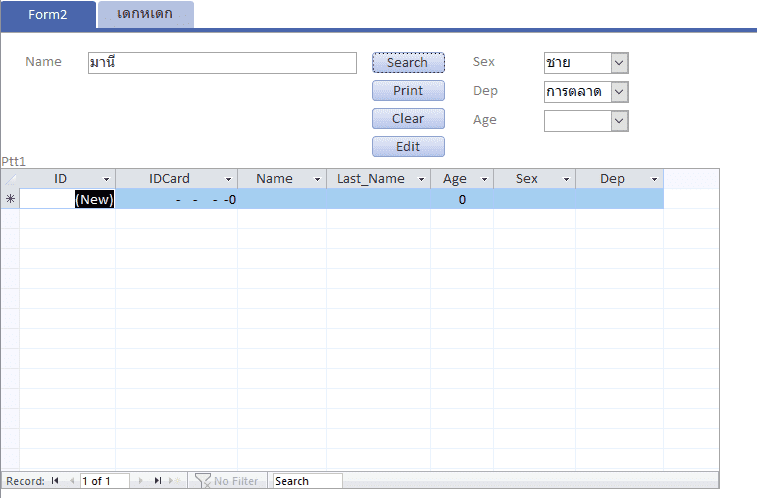Switch to the Form2 tab
The height and width of the screenshot is (498, 757).
[x=48, y=14]
